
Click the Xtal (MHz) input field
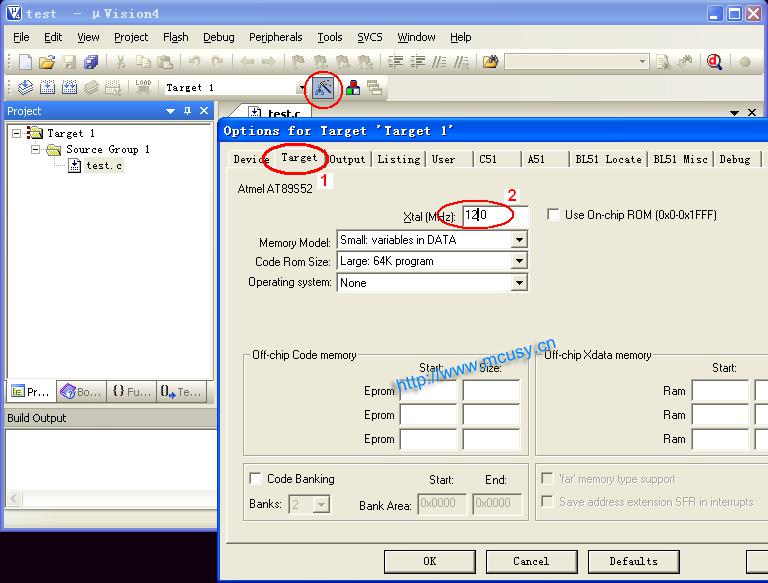495,215
